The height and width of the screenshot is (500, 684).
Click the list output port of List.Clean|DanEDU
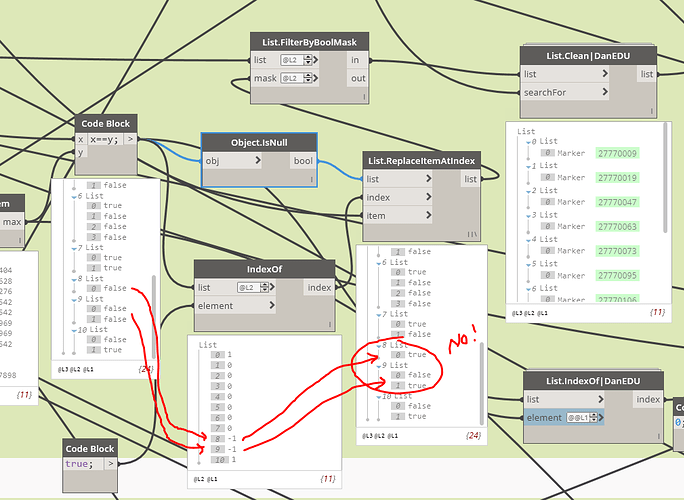(646, 74)
